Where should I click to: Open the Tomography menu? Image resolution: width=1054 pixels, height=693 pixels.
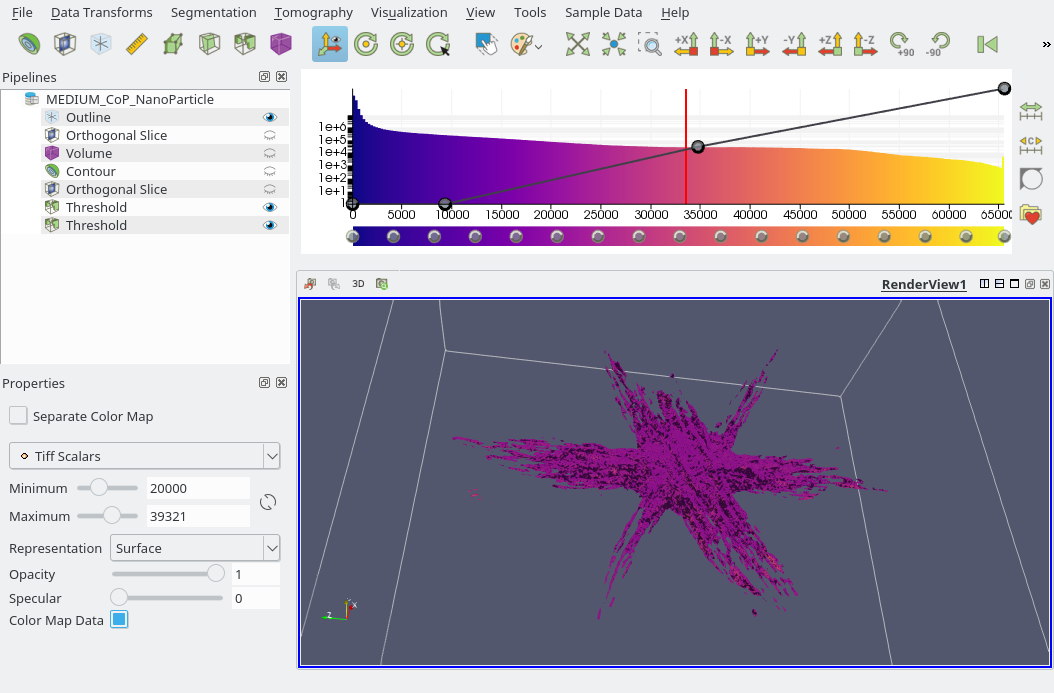313,12
